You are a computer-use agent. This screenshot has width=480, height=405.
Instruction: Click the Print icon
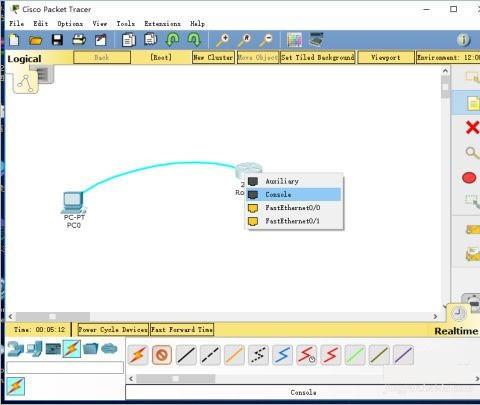tap(79, 40)
